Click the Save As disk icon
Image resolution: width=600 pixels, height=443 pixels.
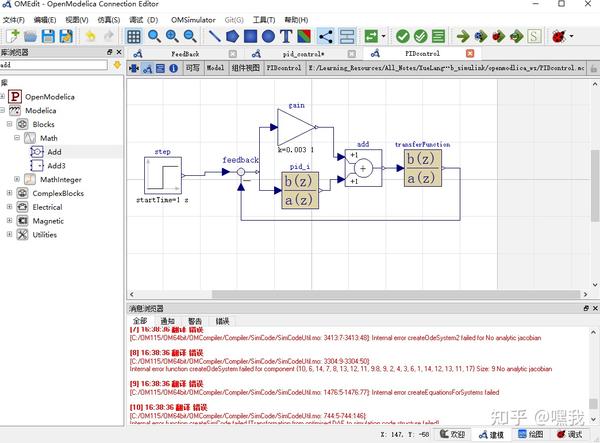point(66,36)
